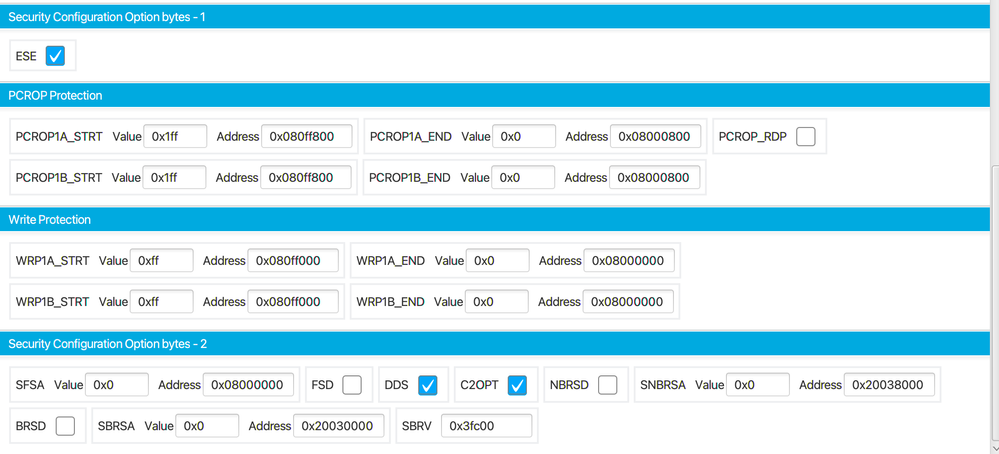
Task: Enable the PCROP_RDP checkbox
Action: pos(806,136)
